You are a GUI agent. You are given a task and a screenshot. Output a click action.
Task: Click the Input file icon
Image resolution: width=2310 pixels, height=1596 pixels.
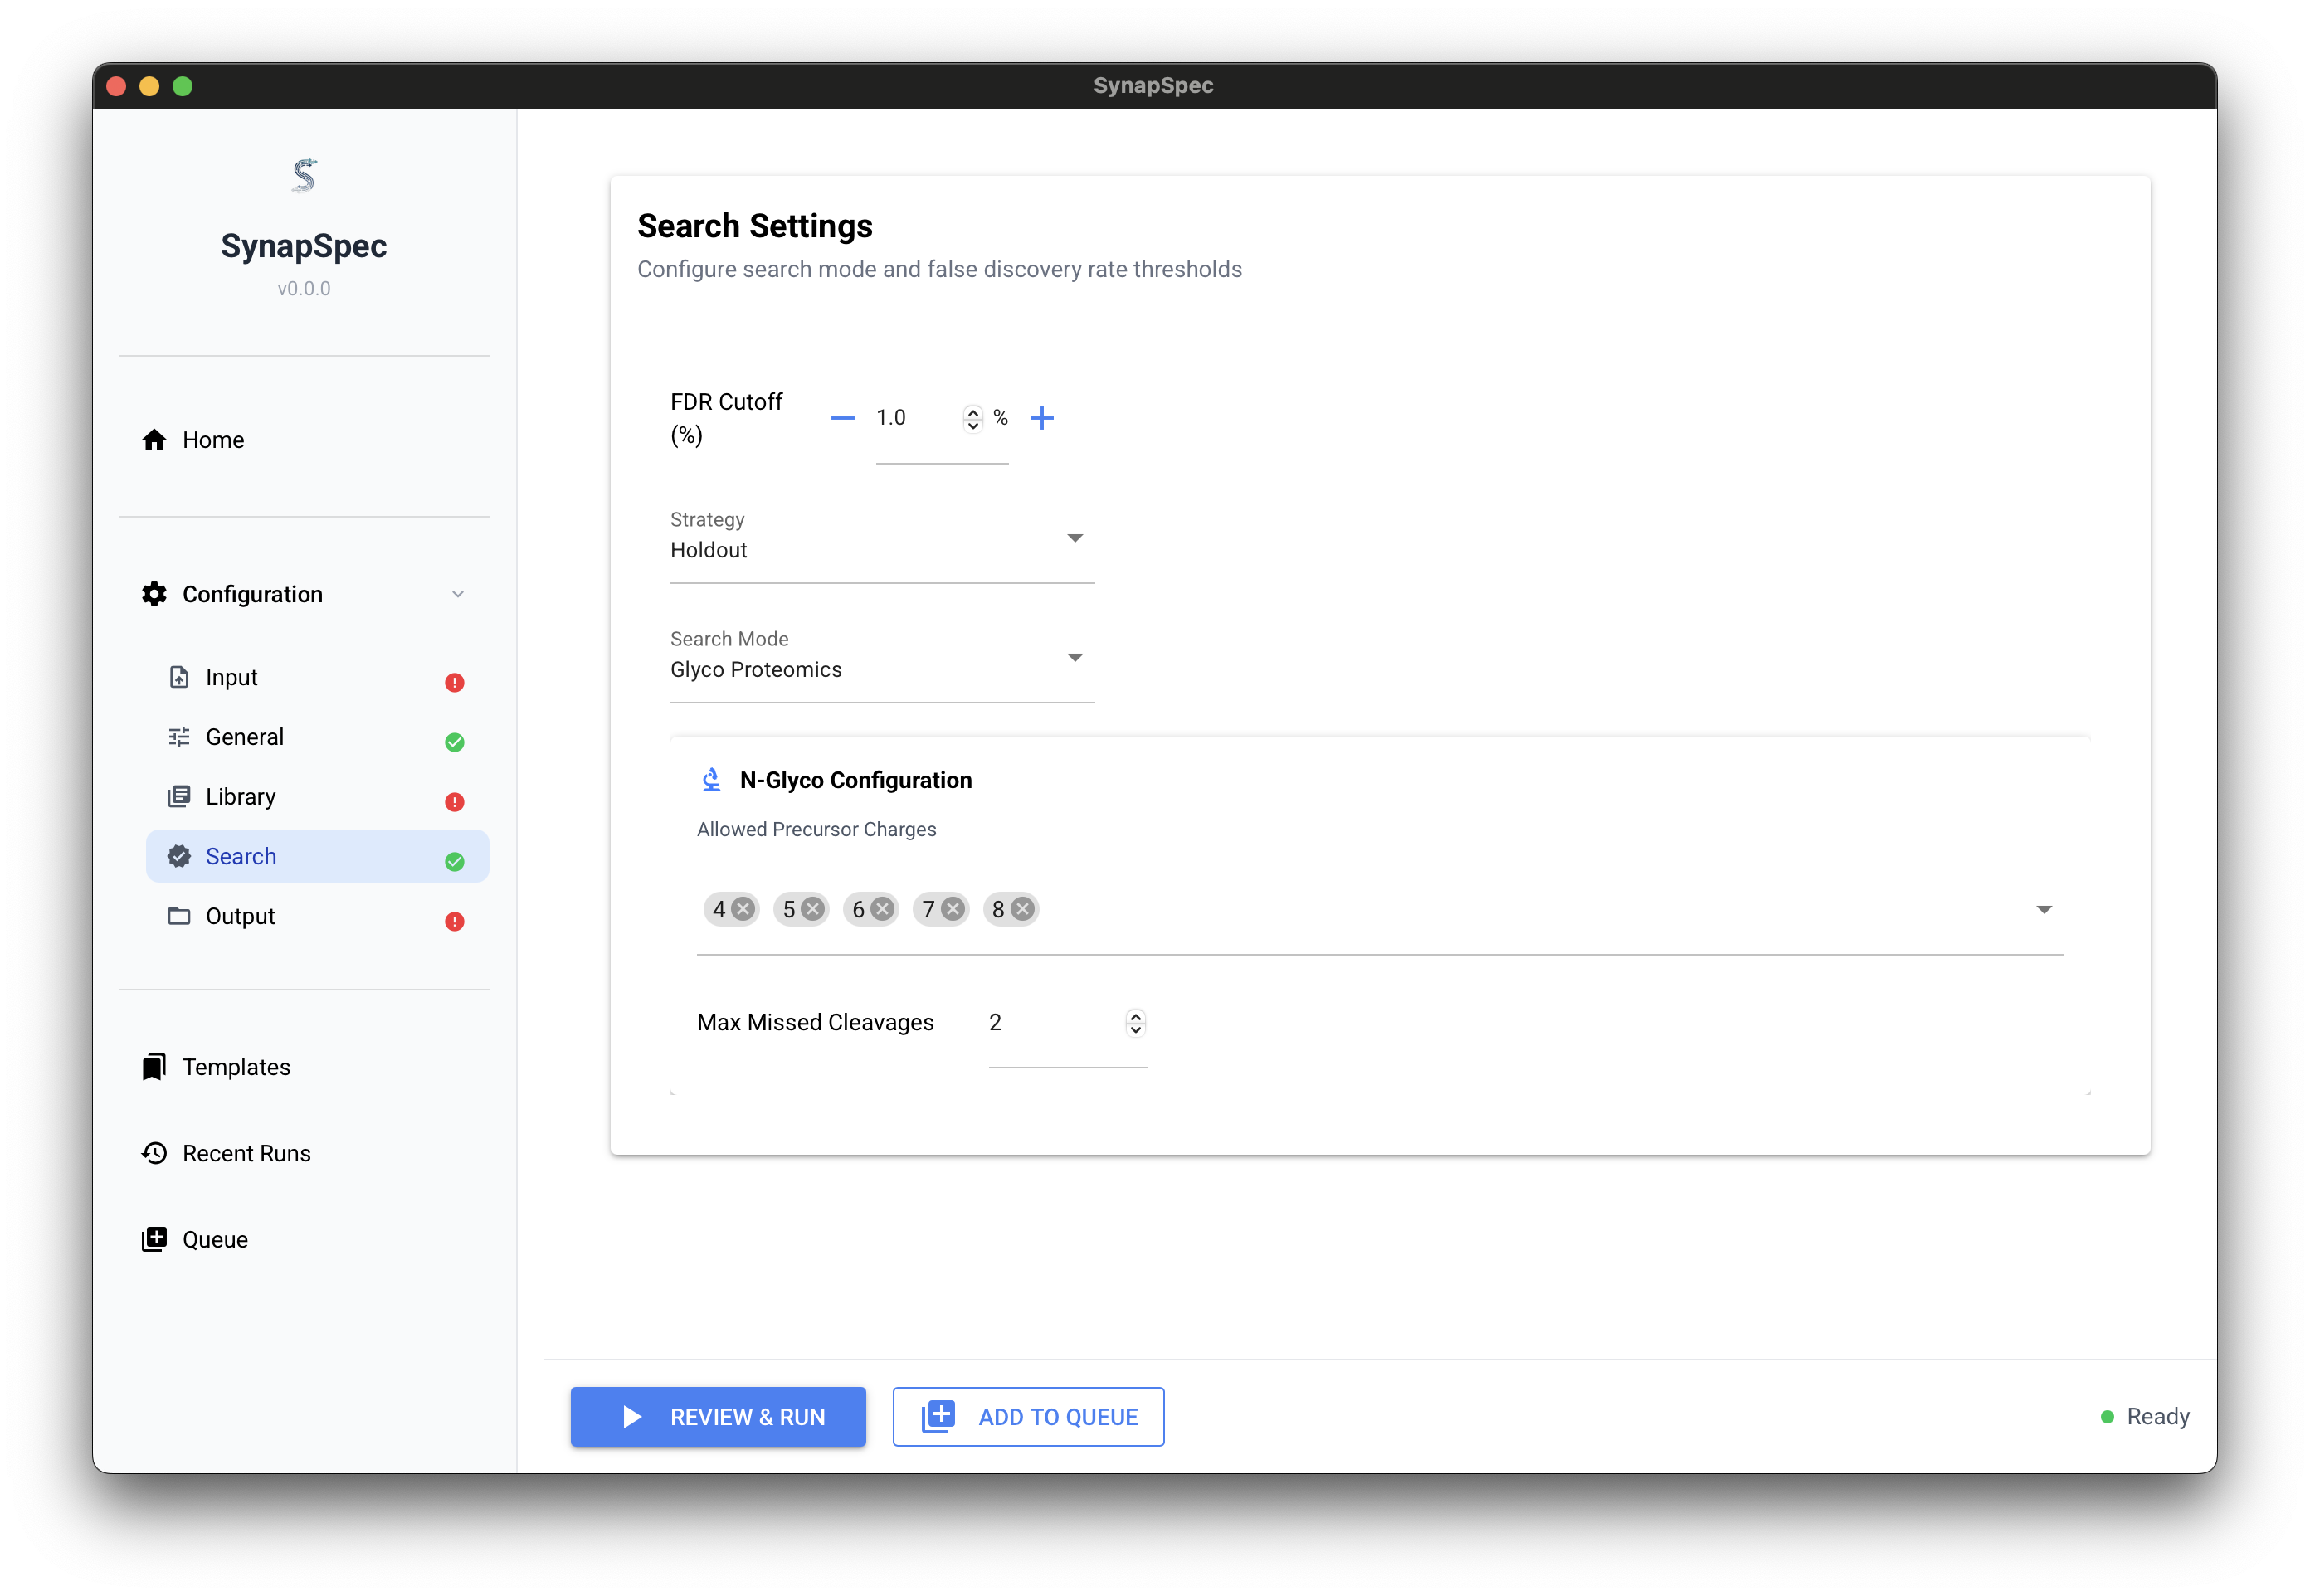[179, 677]
